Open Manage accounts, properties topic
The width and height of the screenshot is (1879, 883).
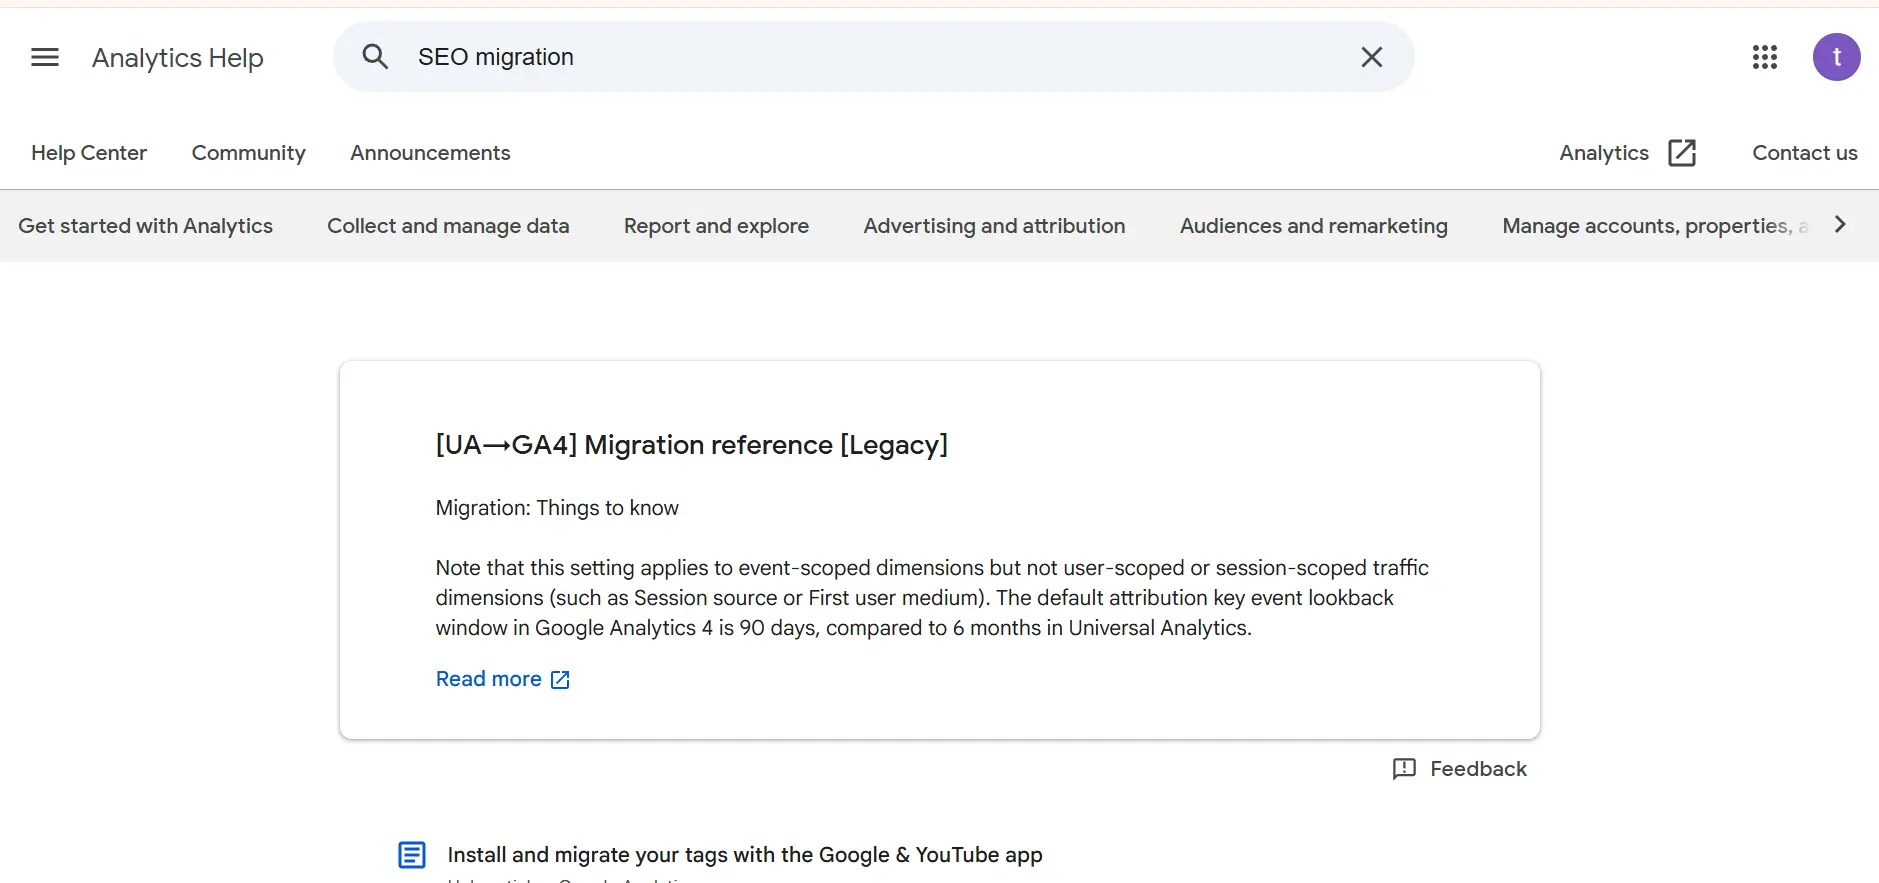coord(1655,226)
